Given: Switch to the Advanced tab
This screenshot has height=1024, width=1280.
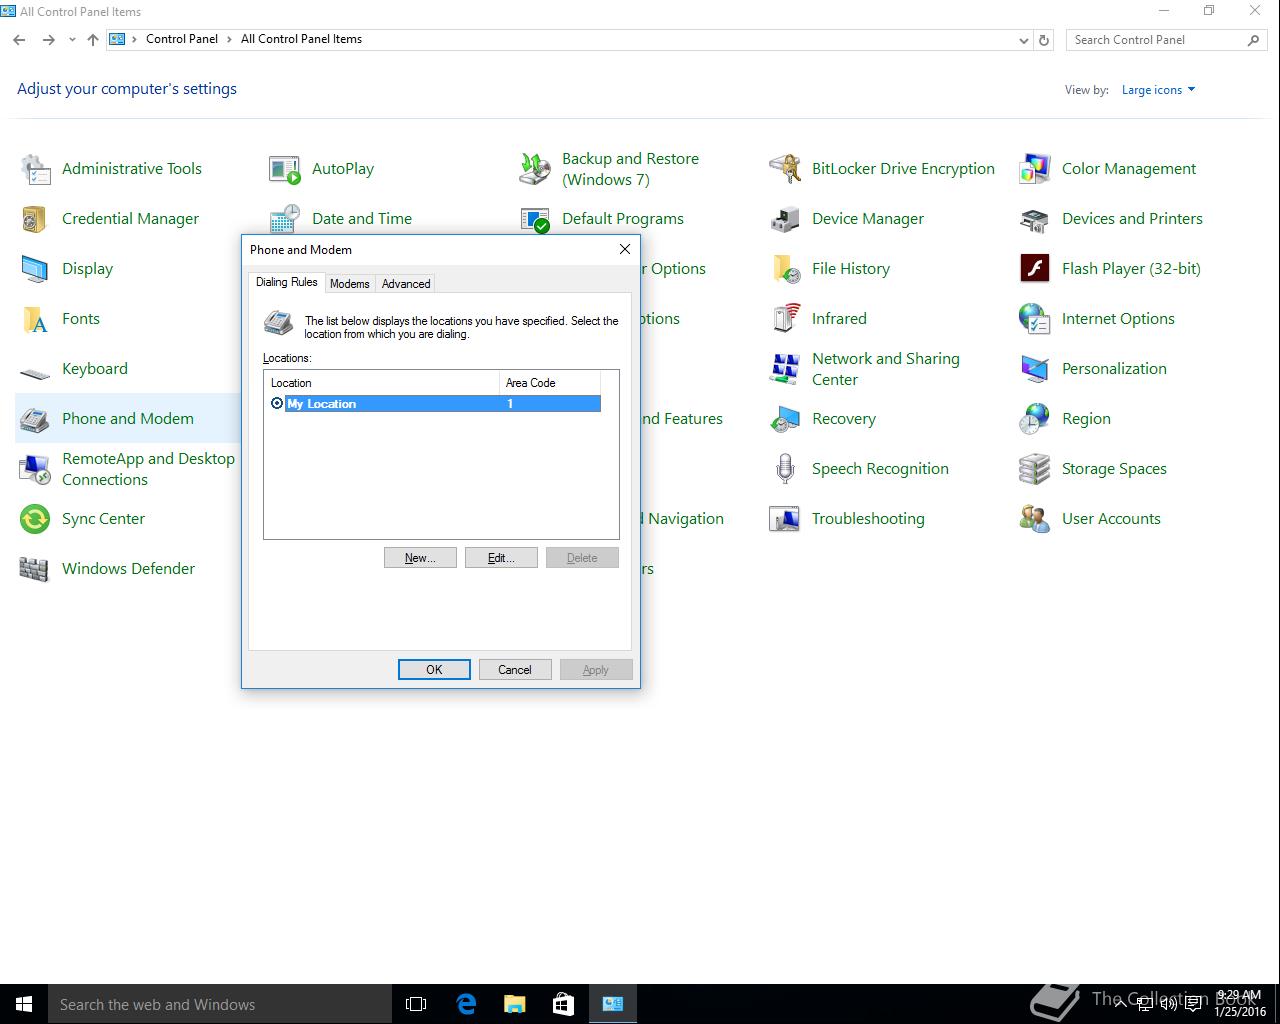Looking at the screenshot, I should tap(406, 284).
